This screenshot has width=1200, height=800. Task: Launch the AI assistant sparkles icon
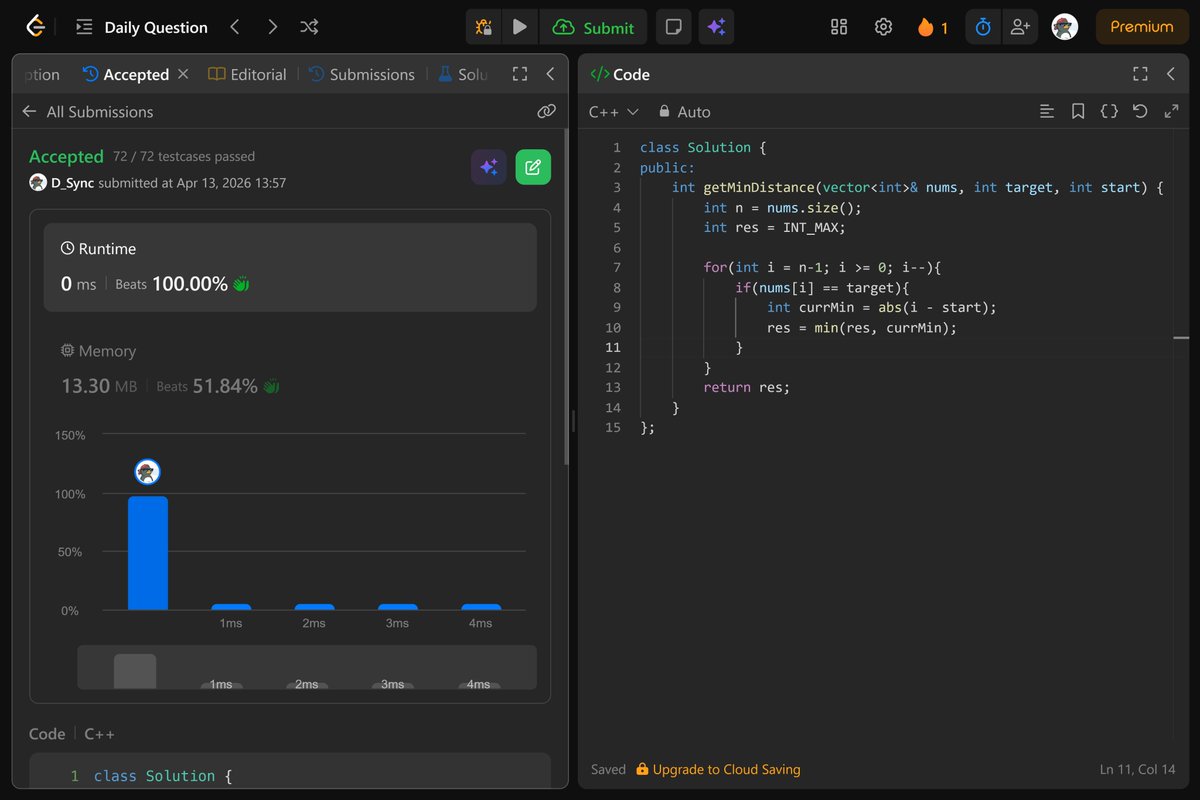click(x=716, y=27)
